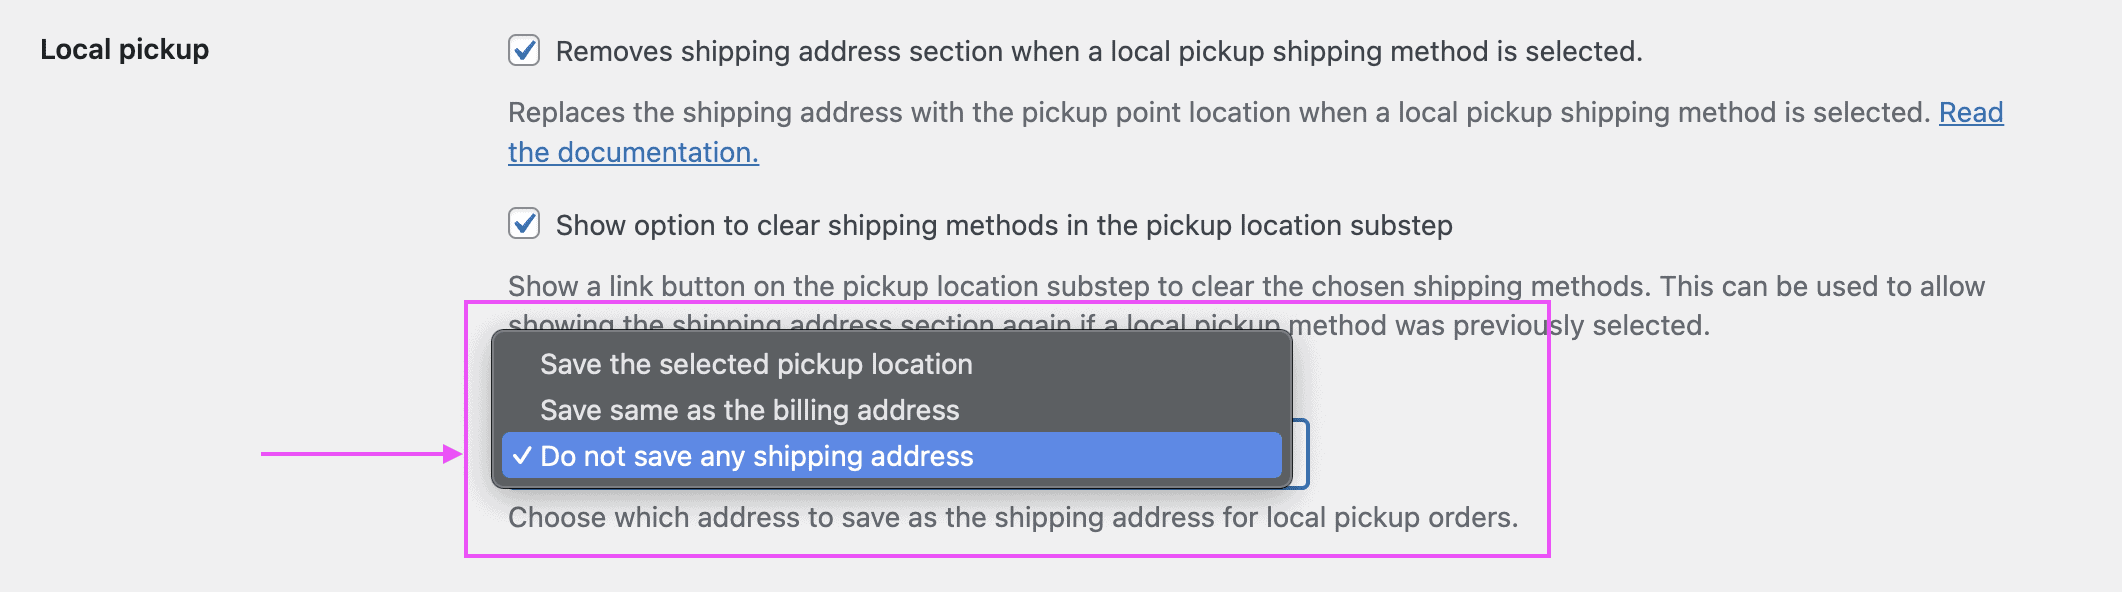Click the blue-outlined select field border
The image size is (2122, 592).
pyautogui.click(x=1303, y=455)
